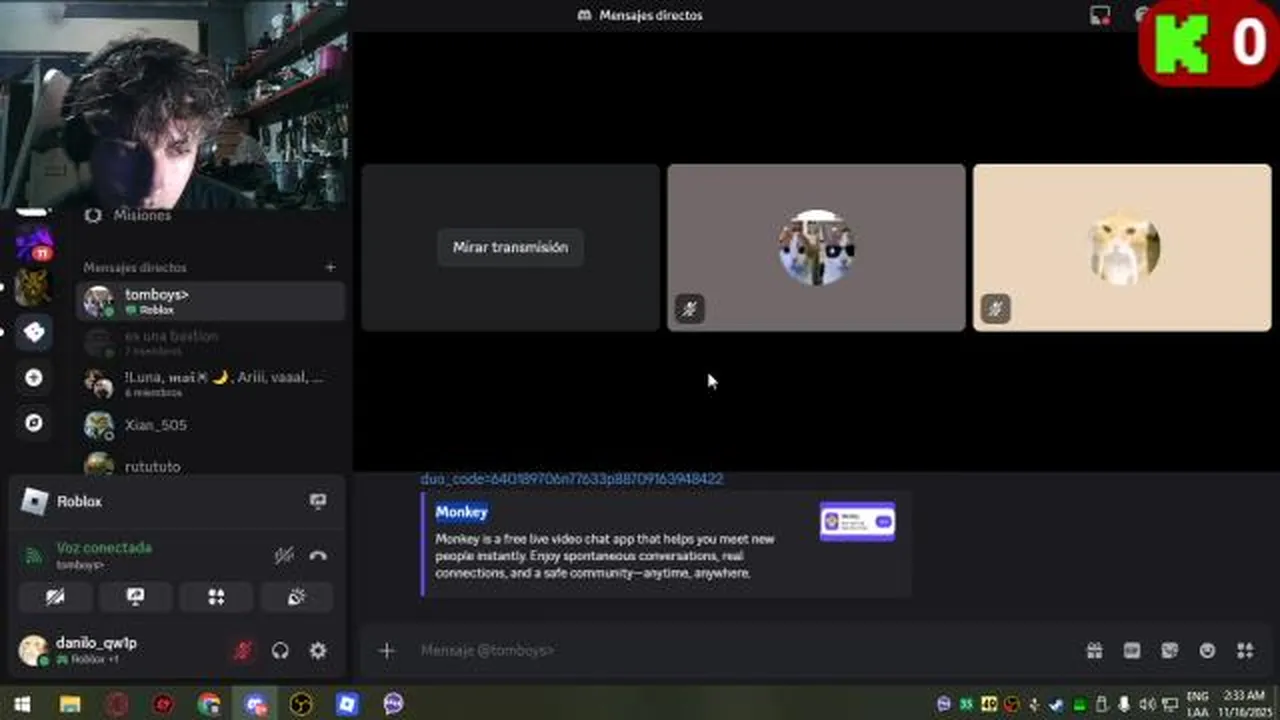1280x720 pixels.
Task: Open user settings gear icon
Action: (x=318, y=651)
